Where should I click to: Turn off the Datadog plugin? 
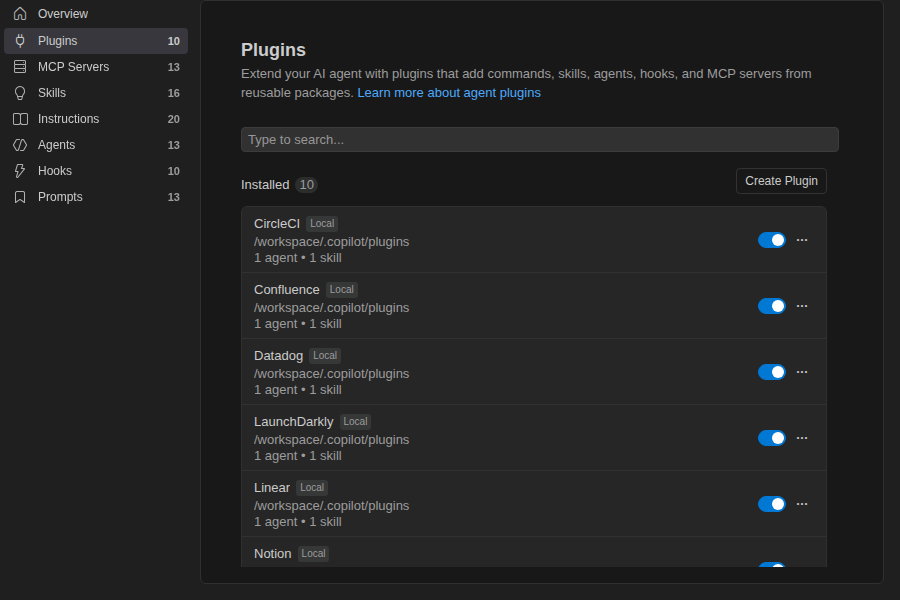[x=771, y=372]
